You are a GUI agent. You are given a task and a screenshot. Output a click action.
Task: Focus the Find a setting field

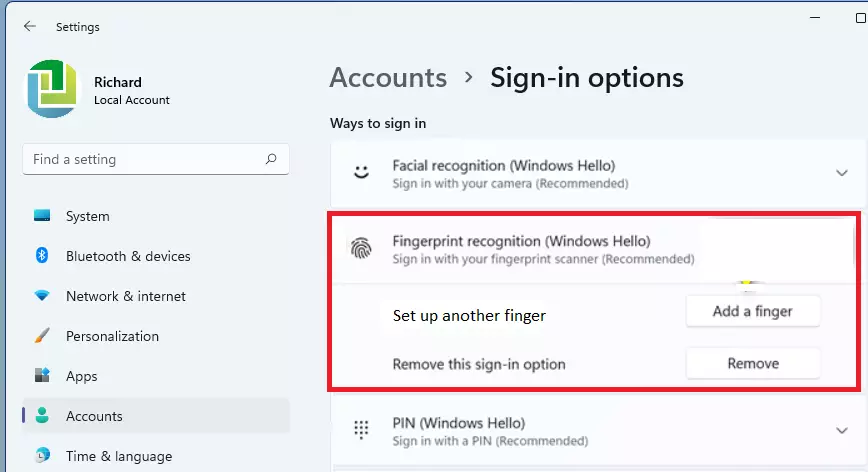click(156, 159)
